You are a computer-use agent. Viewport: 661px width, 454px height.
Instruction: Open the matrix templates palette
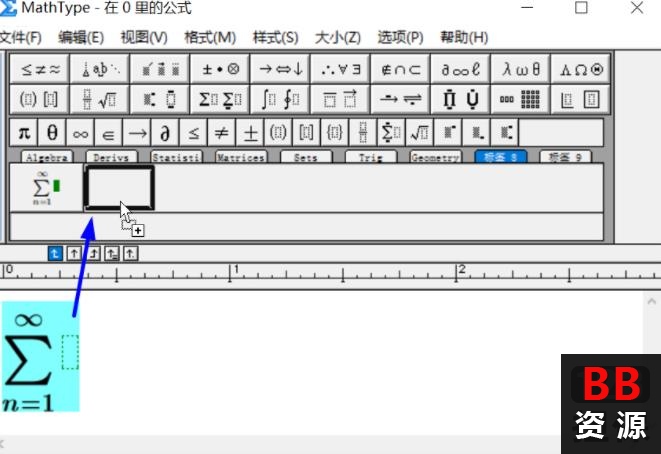(x=521, y=99)
